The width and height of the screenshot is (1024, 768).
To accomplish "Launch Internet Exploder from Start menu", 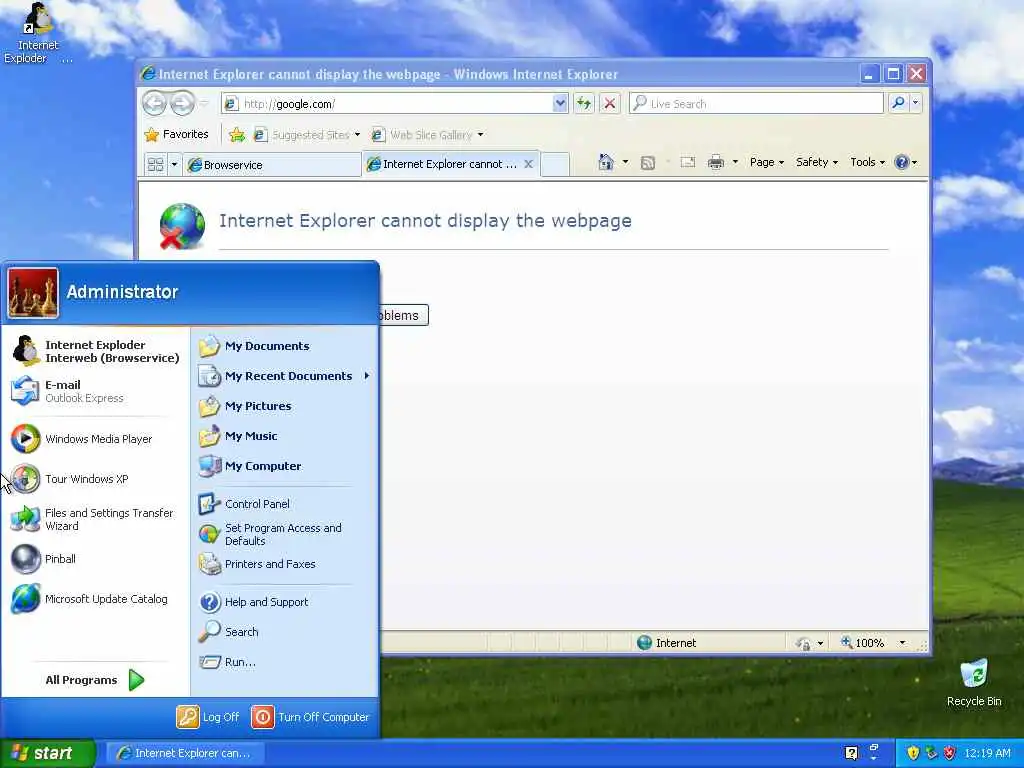I will click(96, 351).
